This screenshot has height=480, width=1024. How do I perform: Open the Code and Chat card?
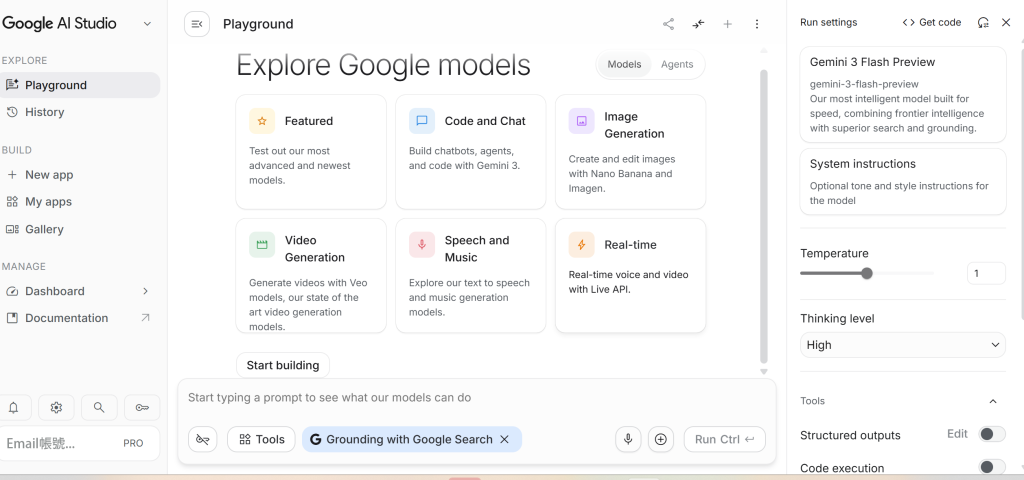[470, 152]
